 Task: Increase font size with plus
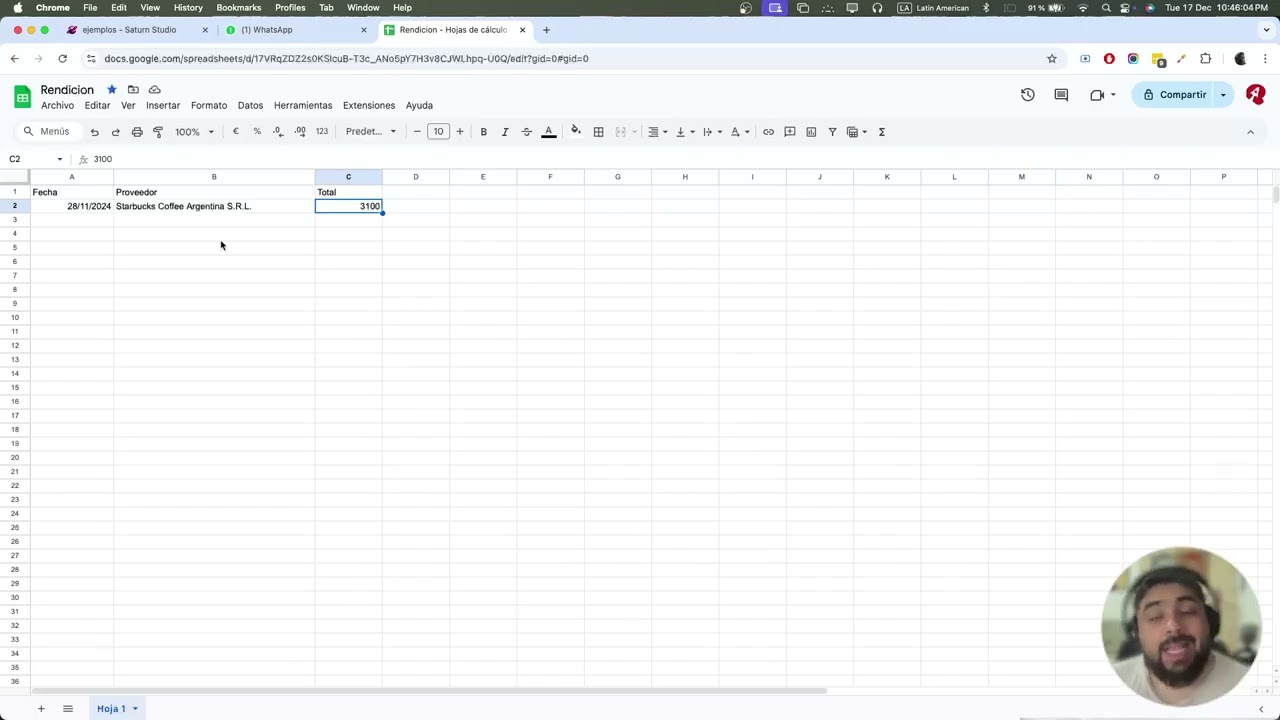460,132
